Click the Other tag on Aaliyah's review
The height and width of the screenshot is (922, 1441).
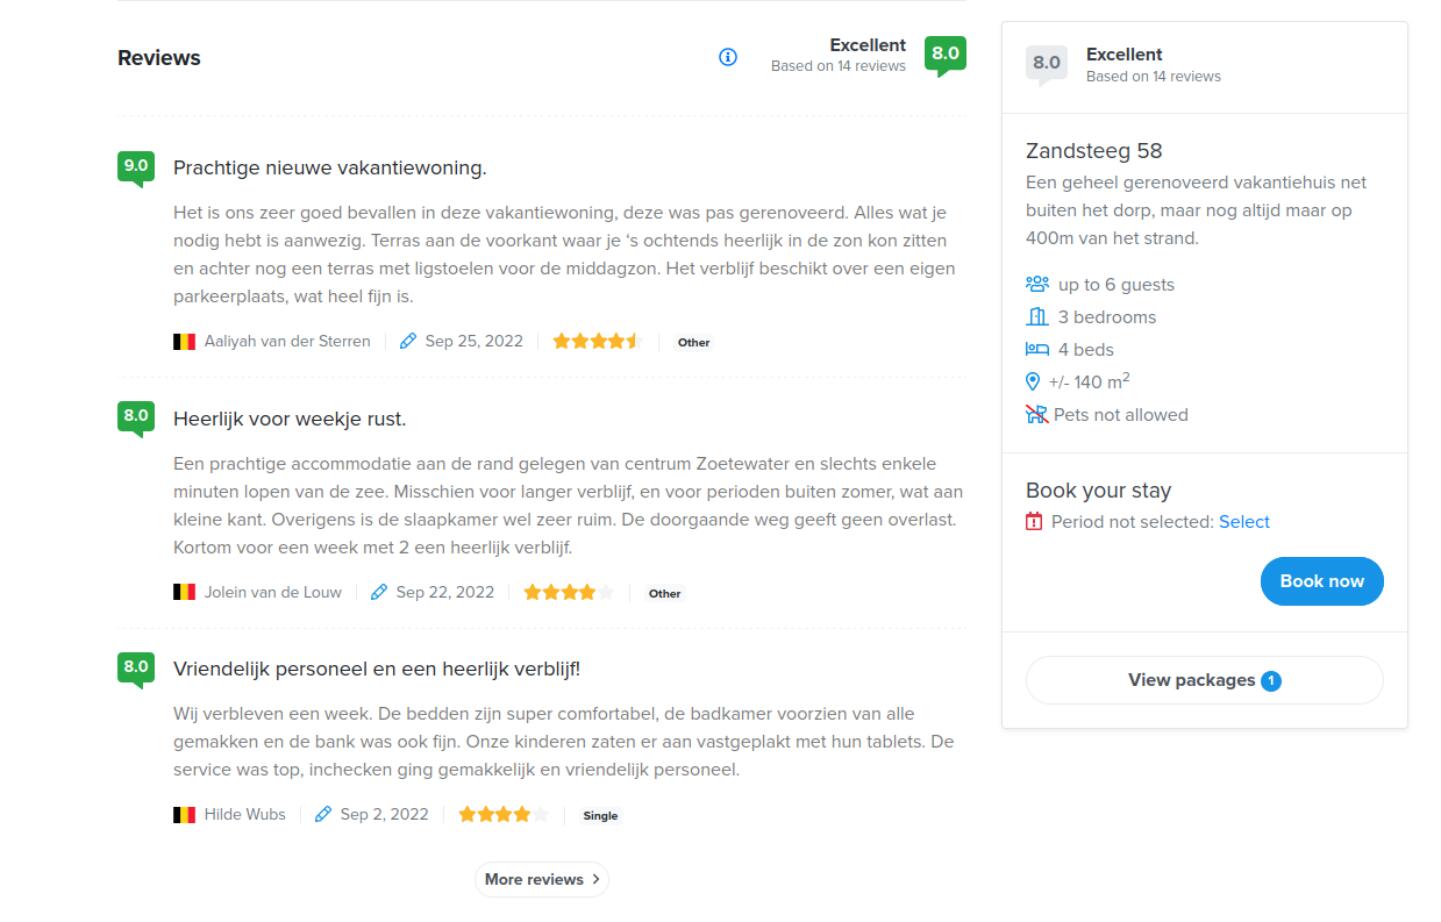pos(693,343)
